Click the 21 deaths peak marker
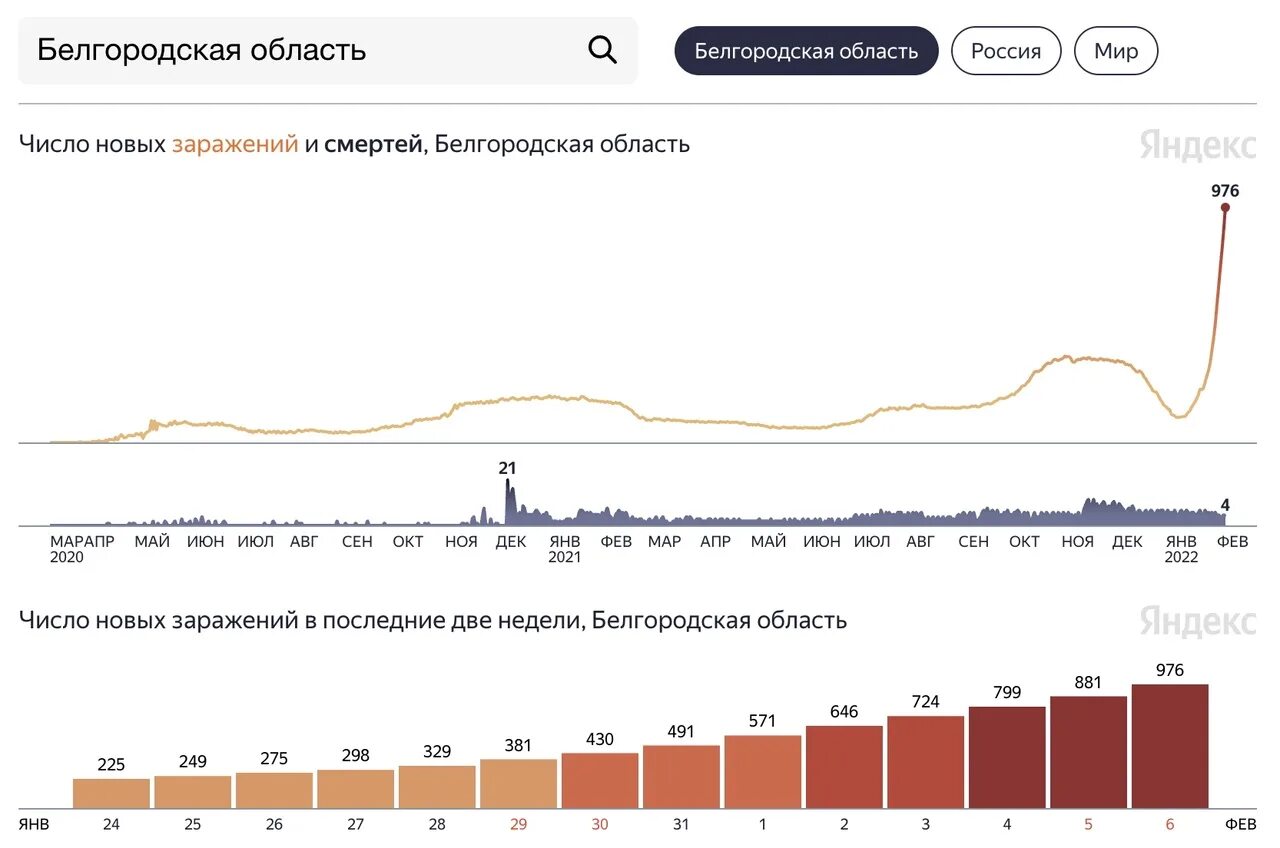 [x=507, y=482]
